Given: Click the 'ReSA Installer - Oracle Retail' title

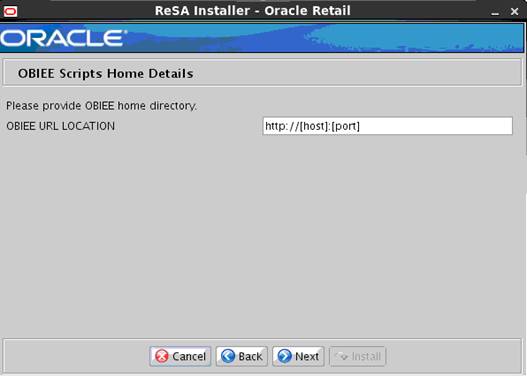Looking at the screenshot, I should (253, 11).
